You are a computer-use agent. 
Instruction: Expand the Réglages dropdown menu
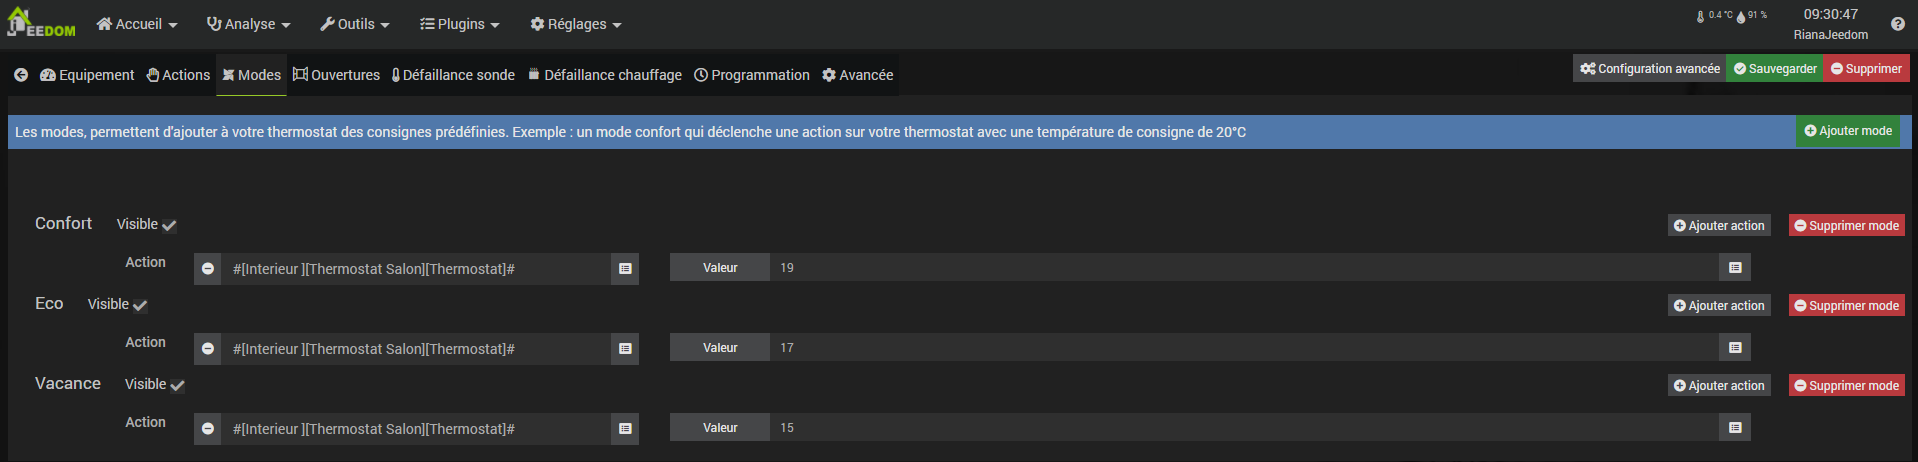[x=575, y=24]
